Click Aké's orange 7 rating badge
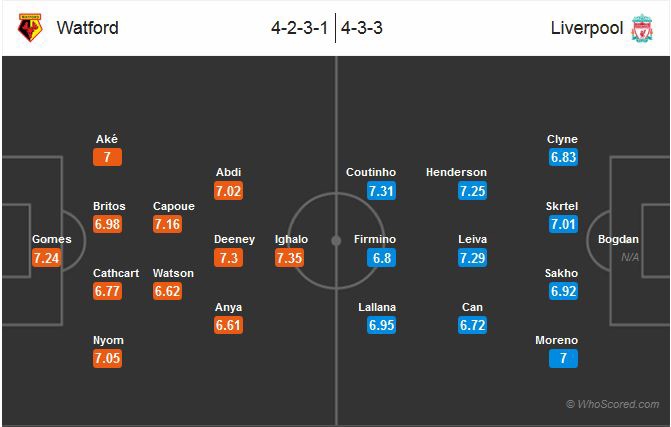The width and height of the screenshot is (671, 427). 107,157
